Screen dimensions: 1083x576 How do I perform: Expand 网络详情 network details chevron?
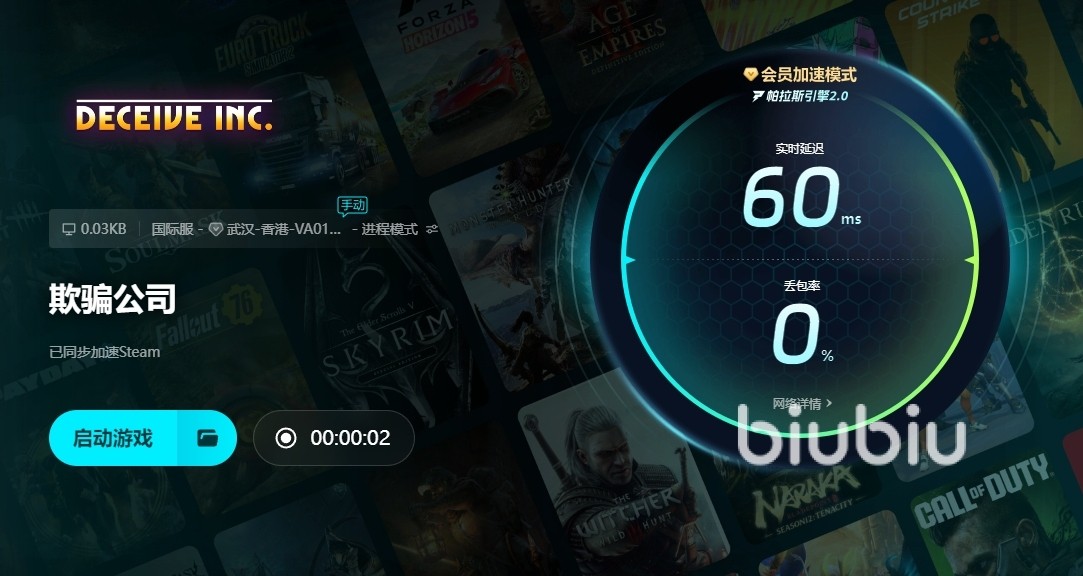(x=830, y=403)
